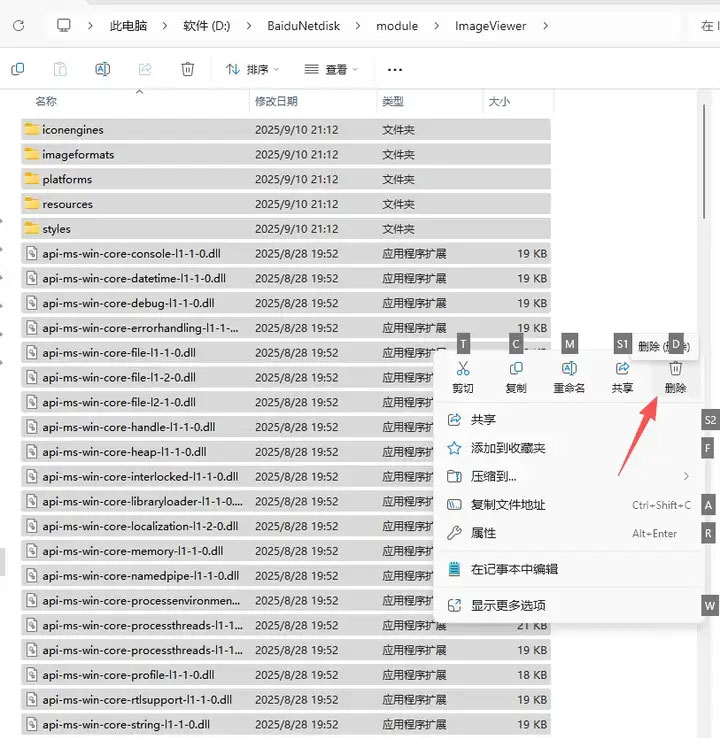Choose 复制文件地址 in context menu
The width and height of the screenshot is (720, 738).
coord(508,505)
